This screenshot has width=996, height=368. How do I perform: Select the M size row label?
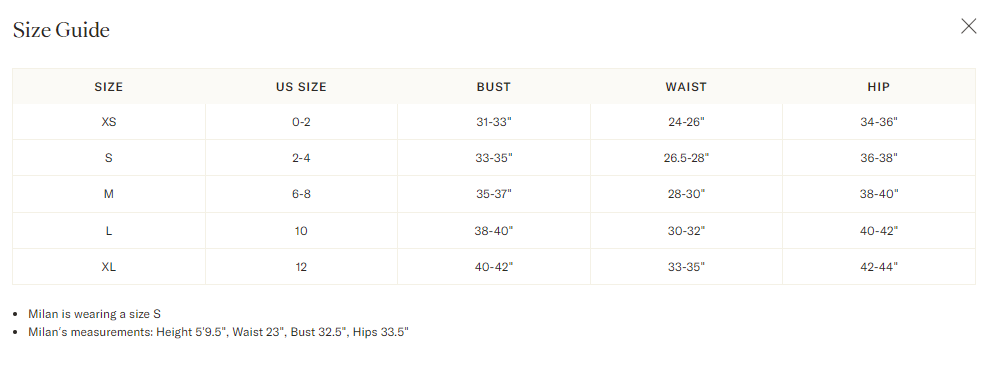(x=109, y=194)
